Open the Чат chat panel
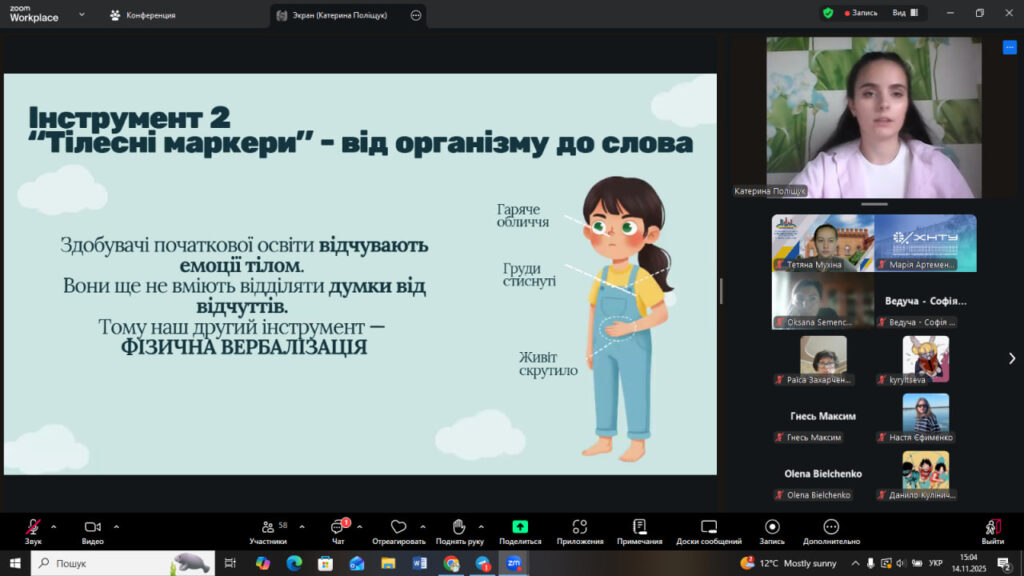This screenshot has height=576, width=1024. click(x=337, y=530)
